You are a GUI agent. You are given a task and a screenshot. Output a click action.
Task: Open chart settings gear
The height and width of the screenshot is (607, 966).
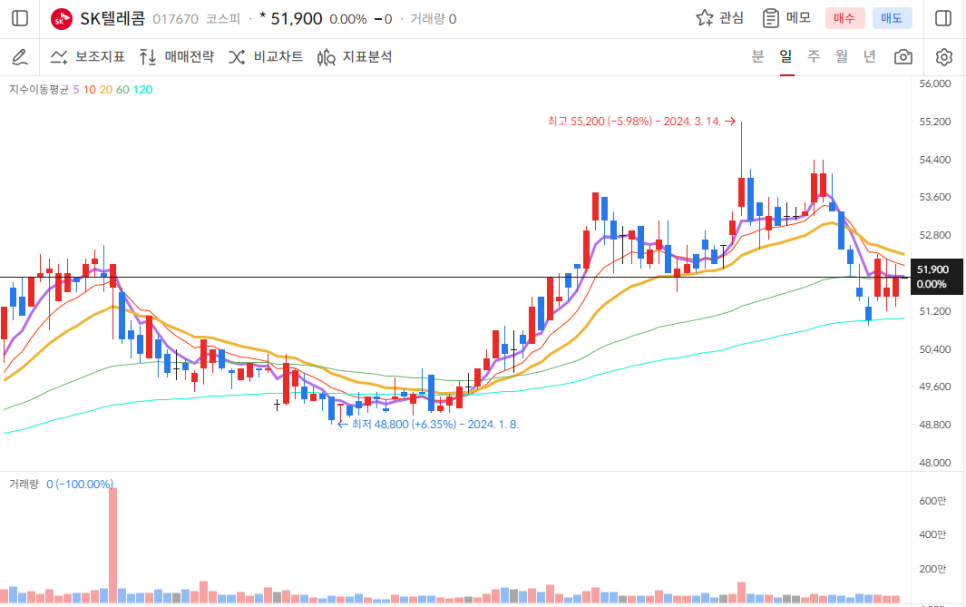944,57
